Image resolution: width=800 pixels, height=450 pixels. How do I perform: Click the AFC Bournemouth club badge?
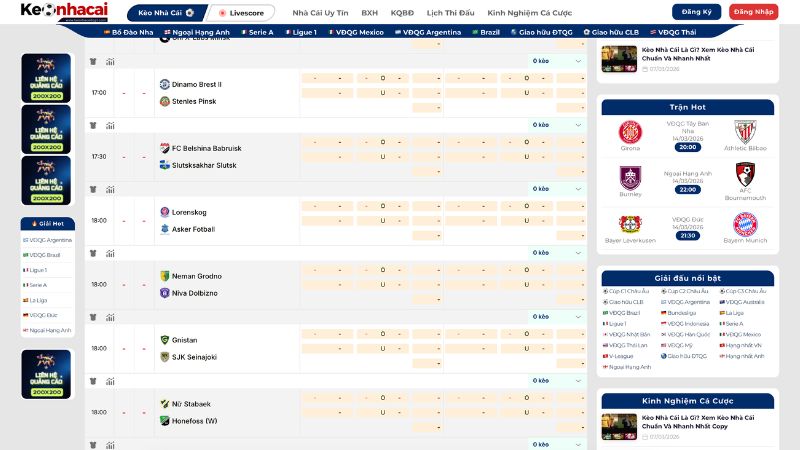pyautogui.click(x=745, y=176)
